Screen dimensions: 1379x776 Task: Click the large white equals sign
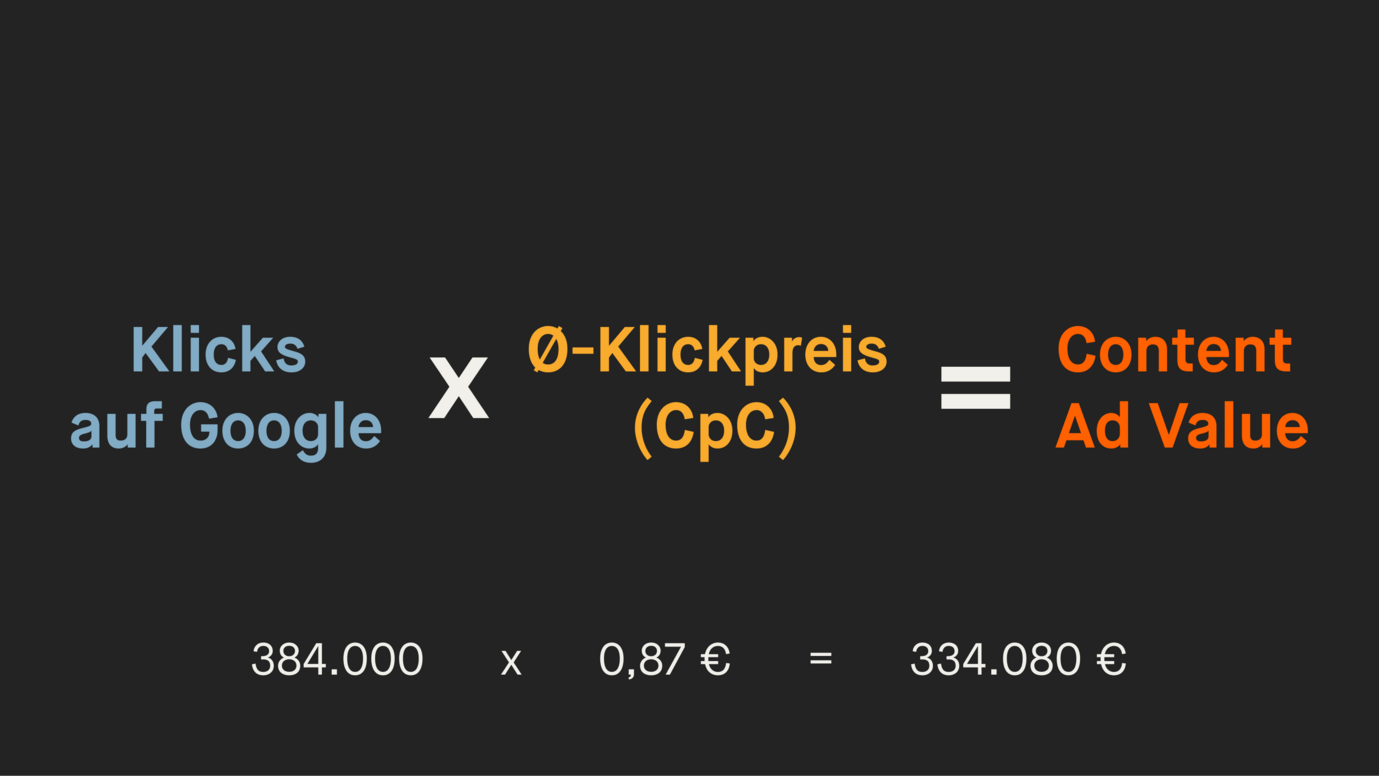976,388
